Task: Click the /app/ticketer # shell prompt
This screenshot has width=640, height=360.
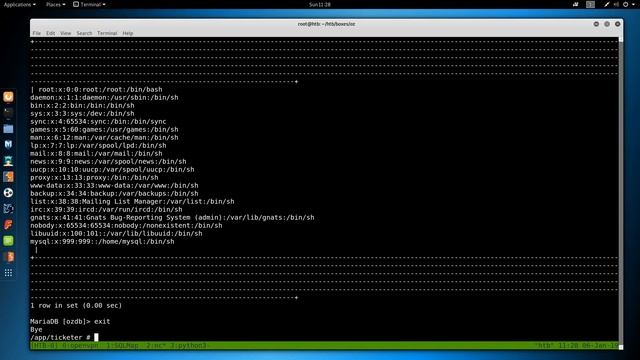Action: click(x=60, y=338)
